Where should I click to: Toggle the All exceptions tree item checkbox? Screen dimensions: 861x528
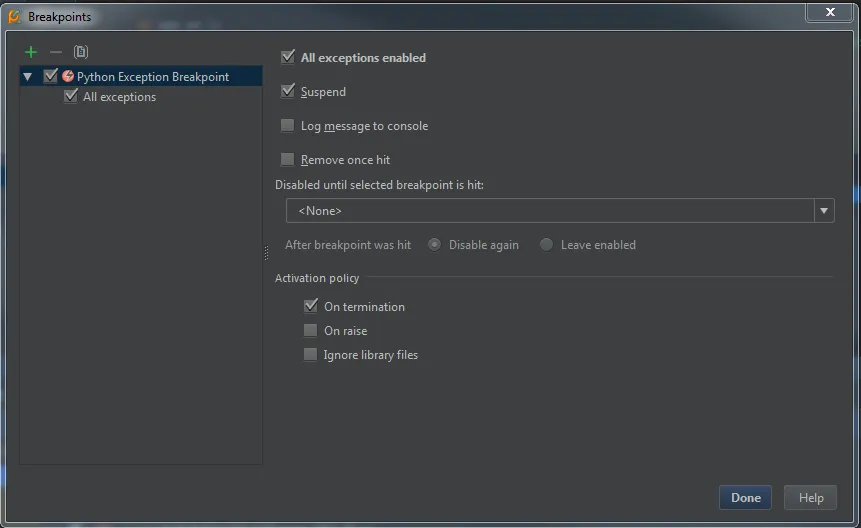coord(71,97)
